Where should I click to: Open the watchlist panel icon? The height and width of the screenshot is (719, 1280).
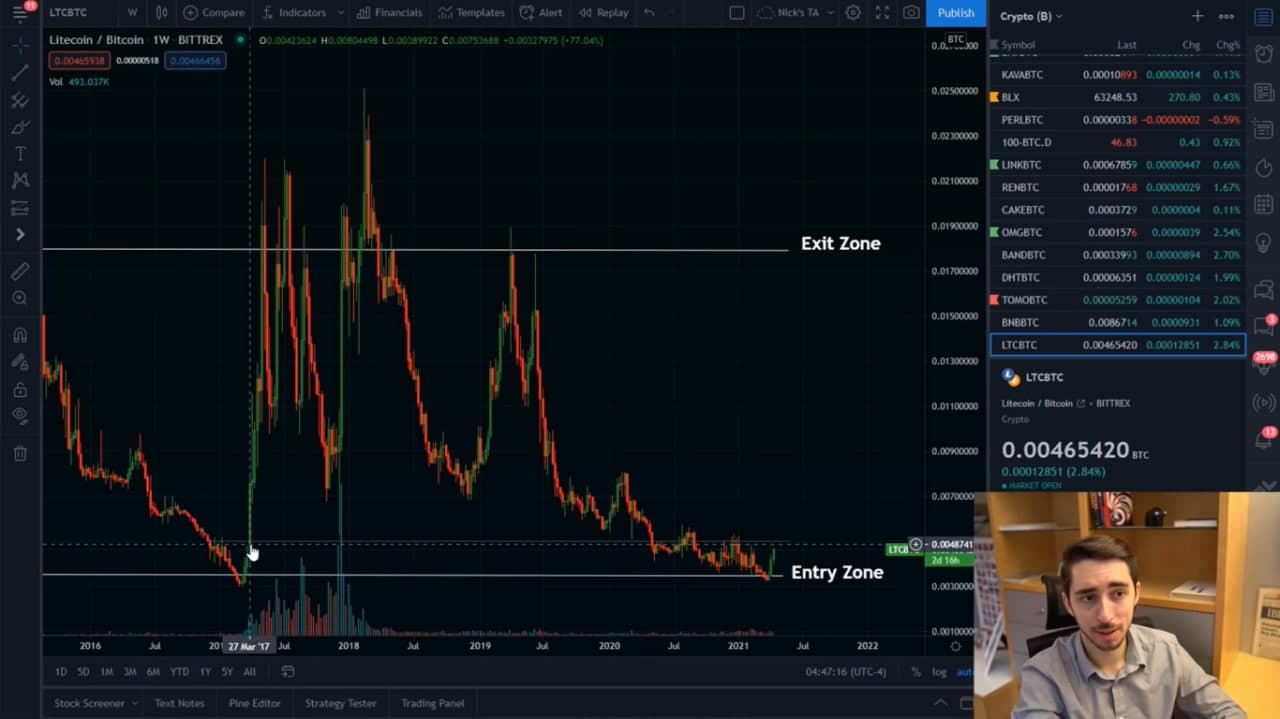[x=1263, y=17]
